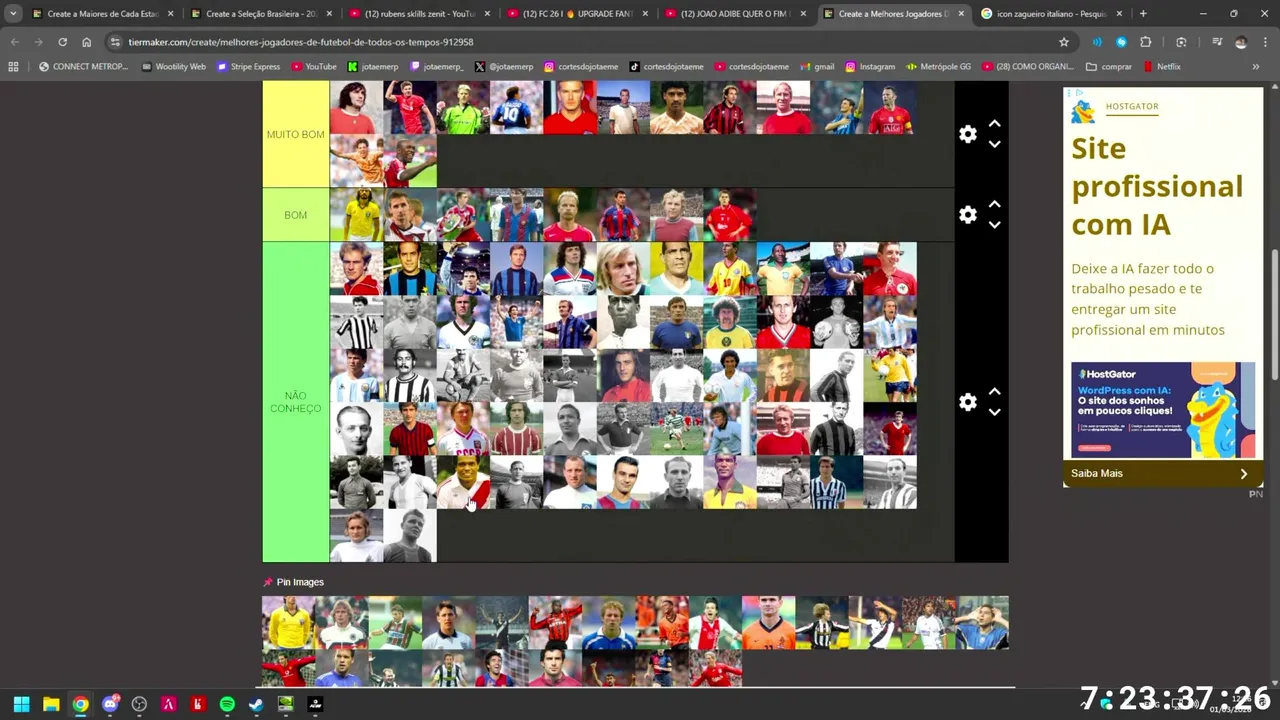The image size is (1280, 720).
Task: Open the Stripe Express bookmark
Action: point(249,67)
